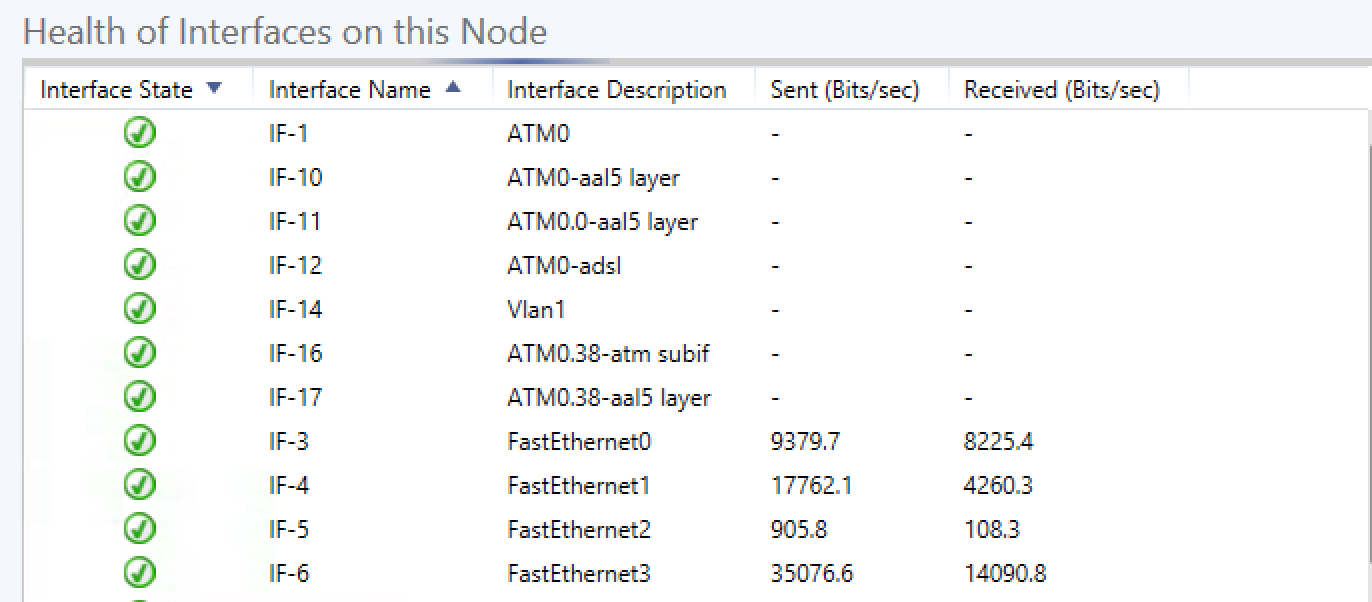The width and height of the screenshot is (1372, 602).
Task: Click the status check icon for IF-12
Action: coord(140,265)
